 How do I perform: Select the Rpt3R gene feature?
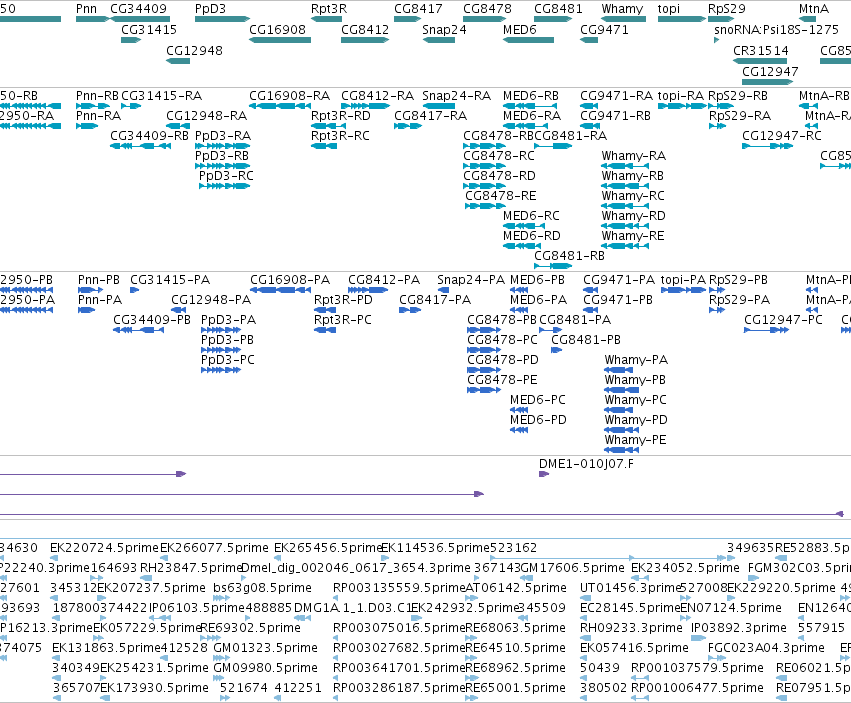pos(326,19)
